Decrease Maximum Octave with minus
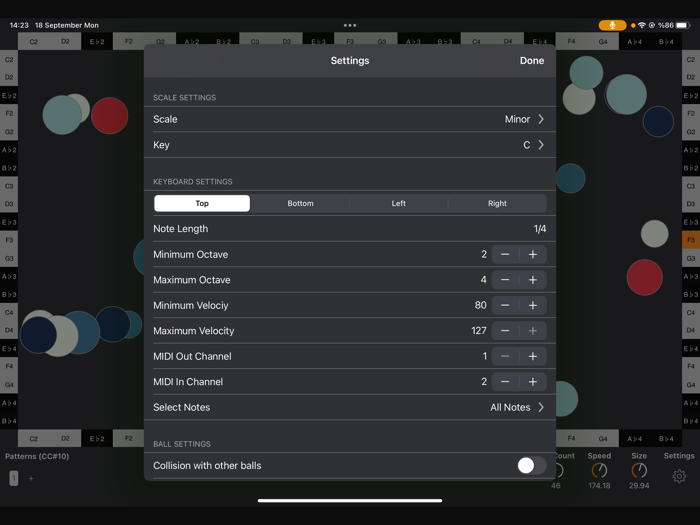The width and height of the screenshot is (700, 525). tap(505, 280)
